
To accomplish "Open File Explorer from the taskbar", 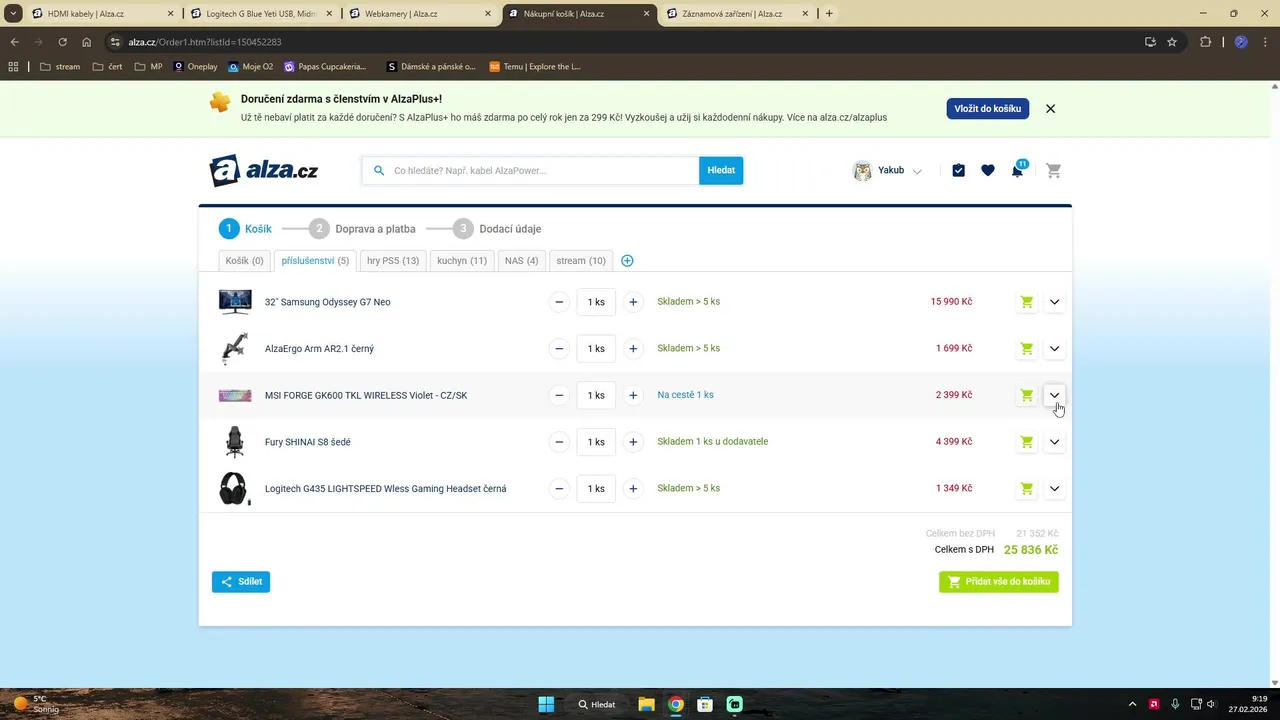I will coord(646,704).
